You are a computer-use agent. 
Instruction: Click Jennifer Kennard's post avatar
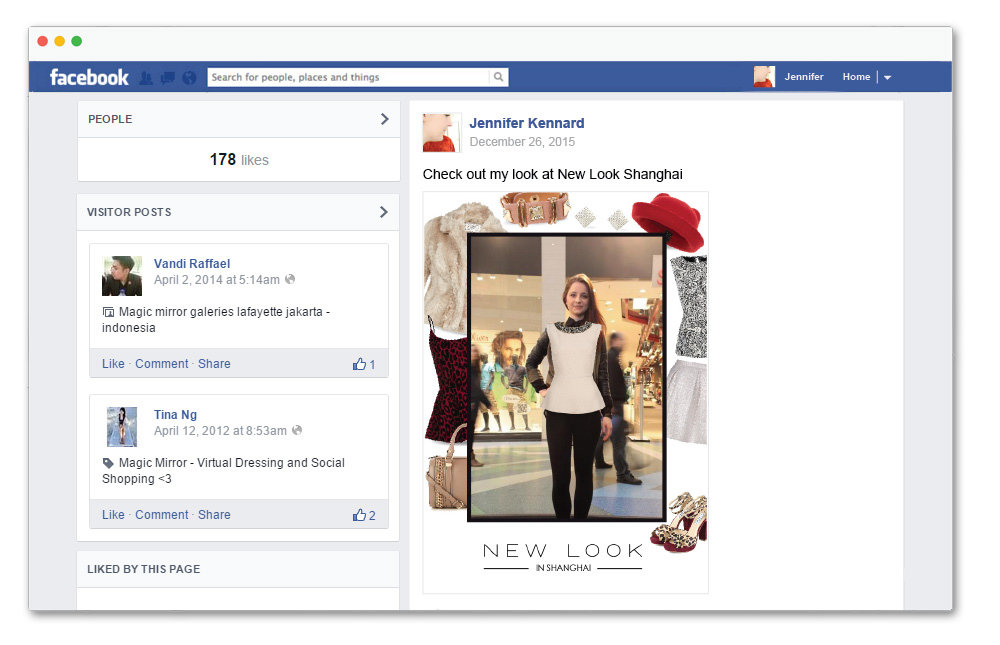[442, 133]
